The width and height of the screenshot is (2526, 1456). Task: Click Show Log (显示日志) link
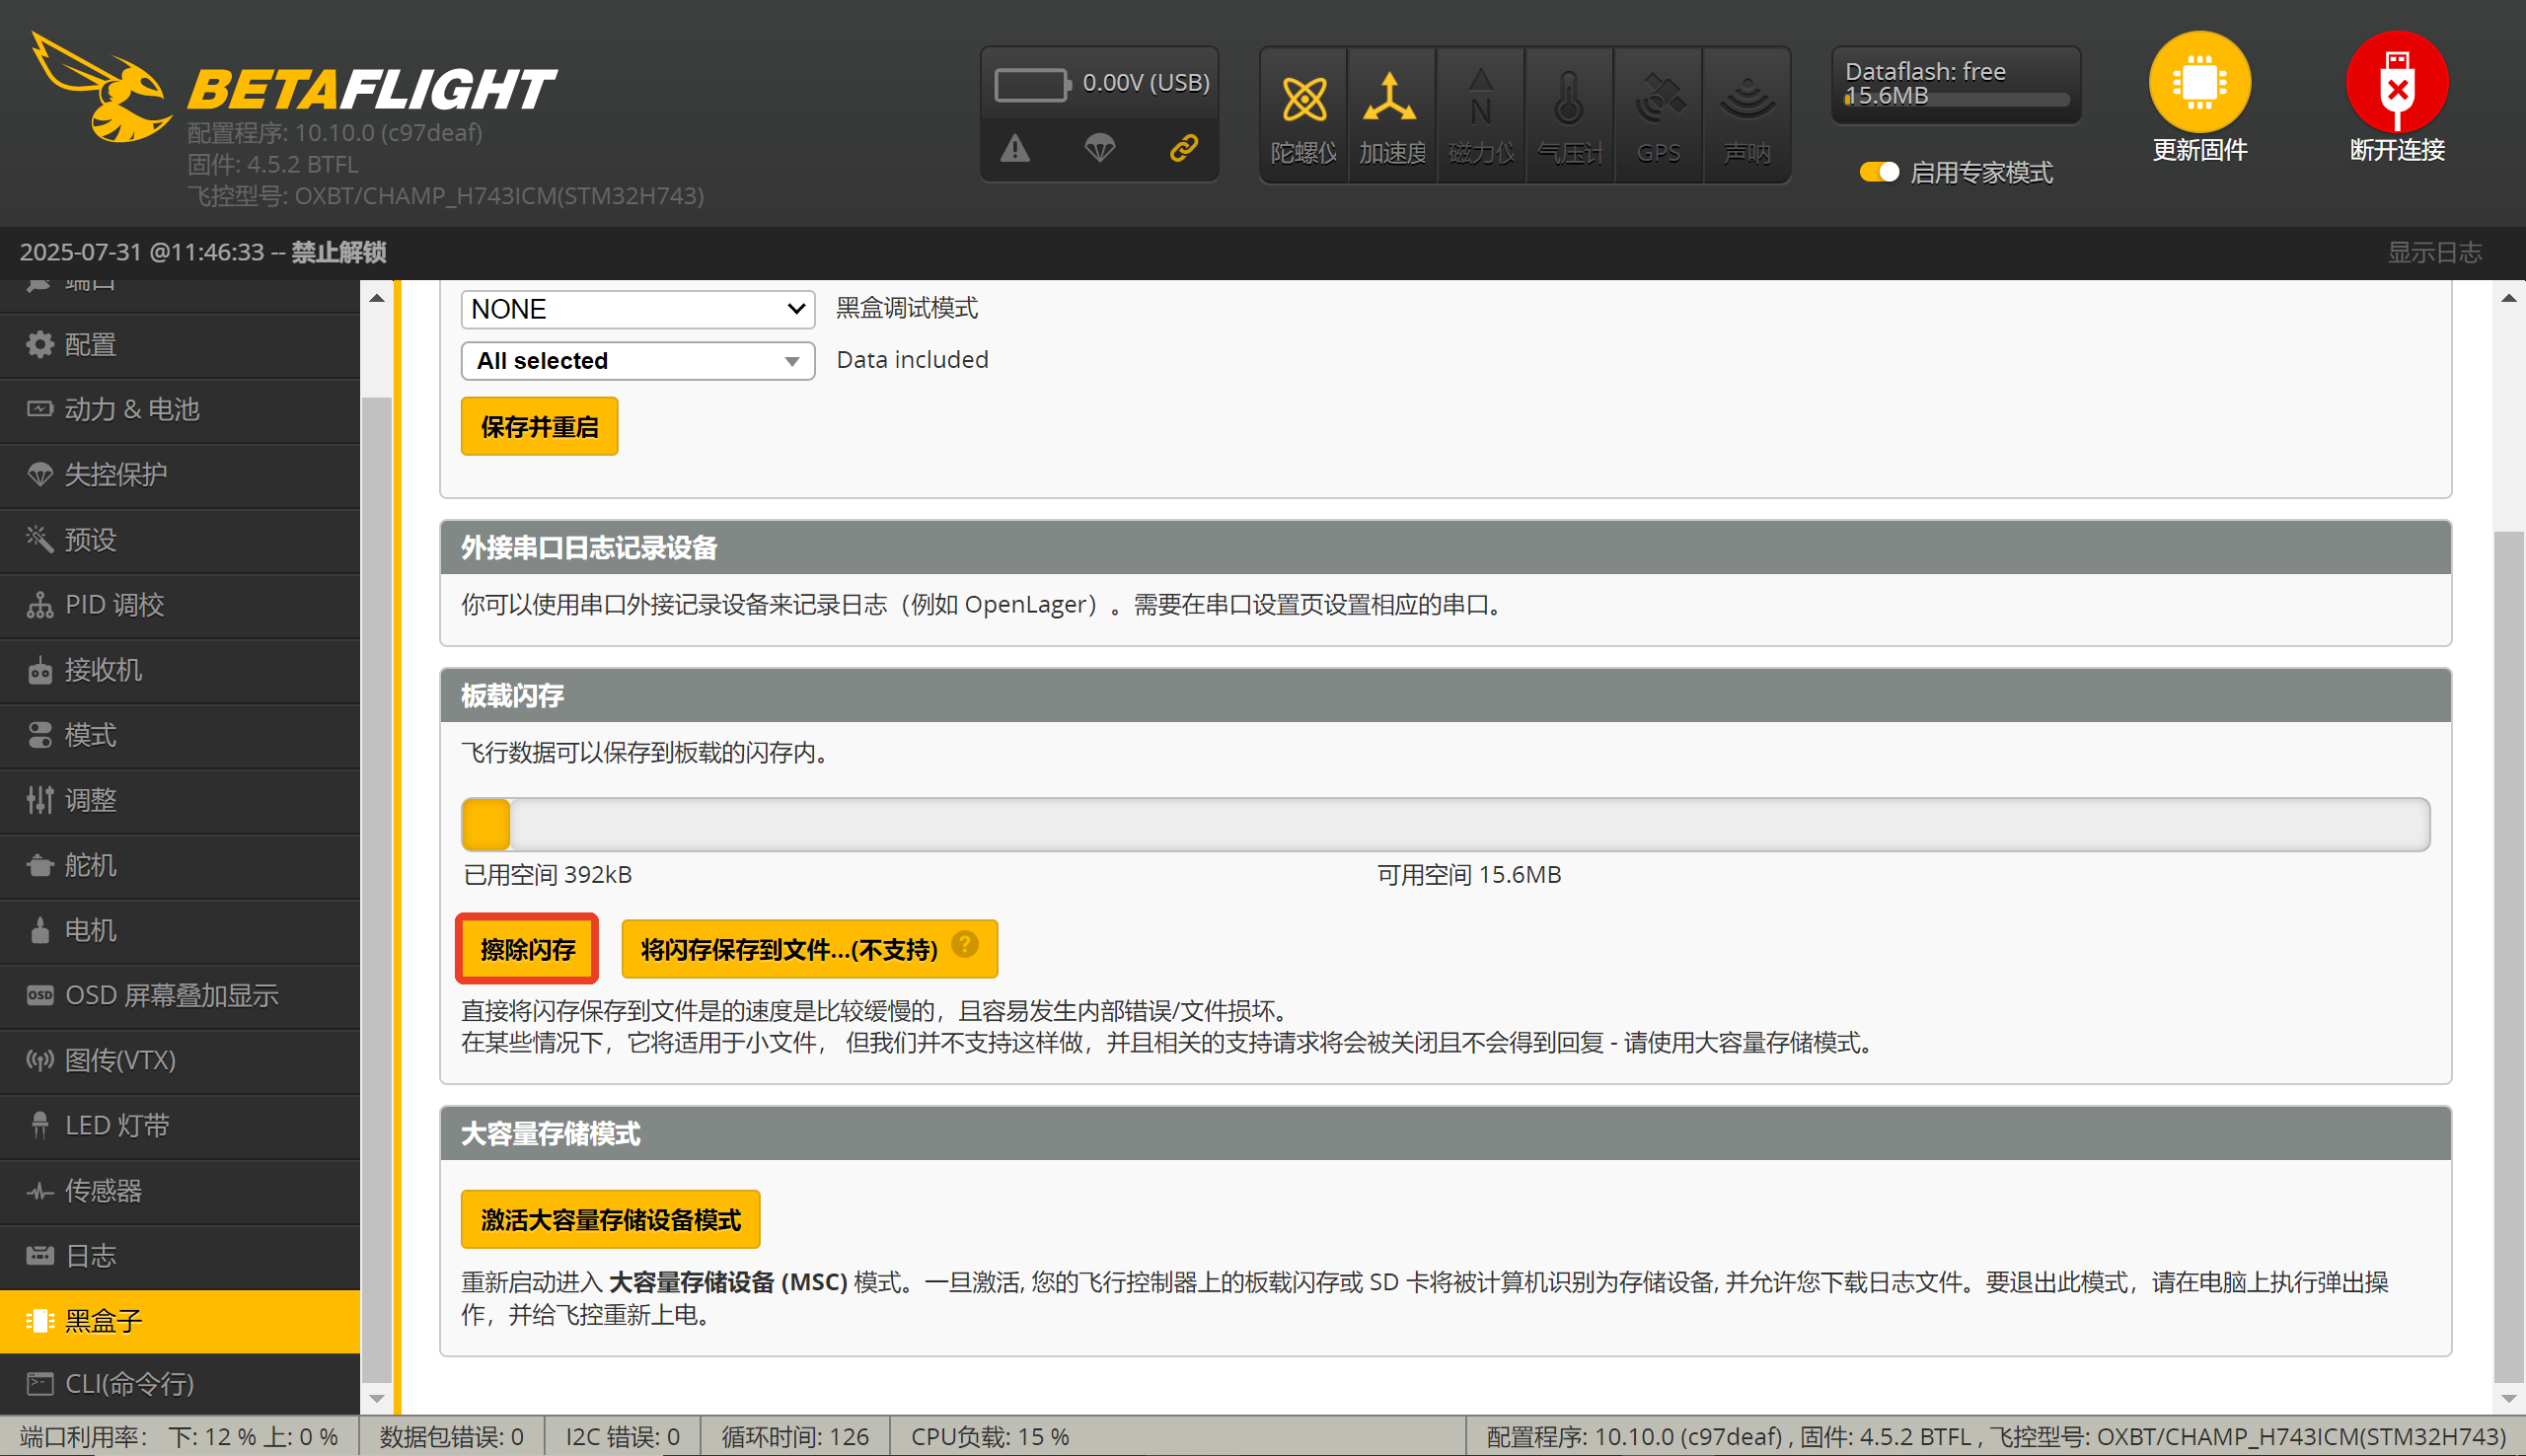(x=2433, y=252)
